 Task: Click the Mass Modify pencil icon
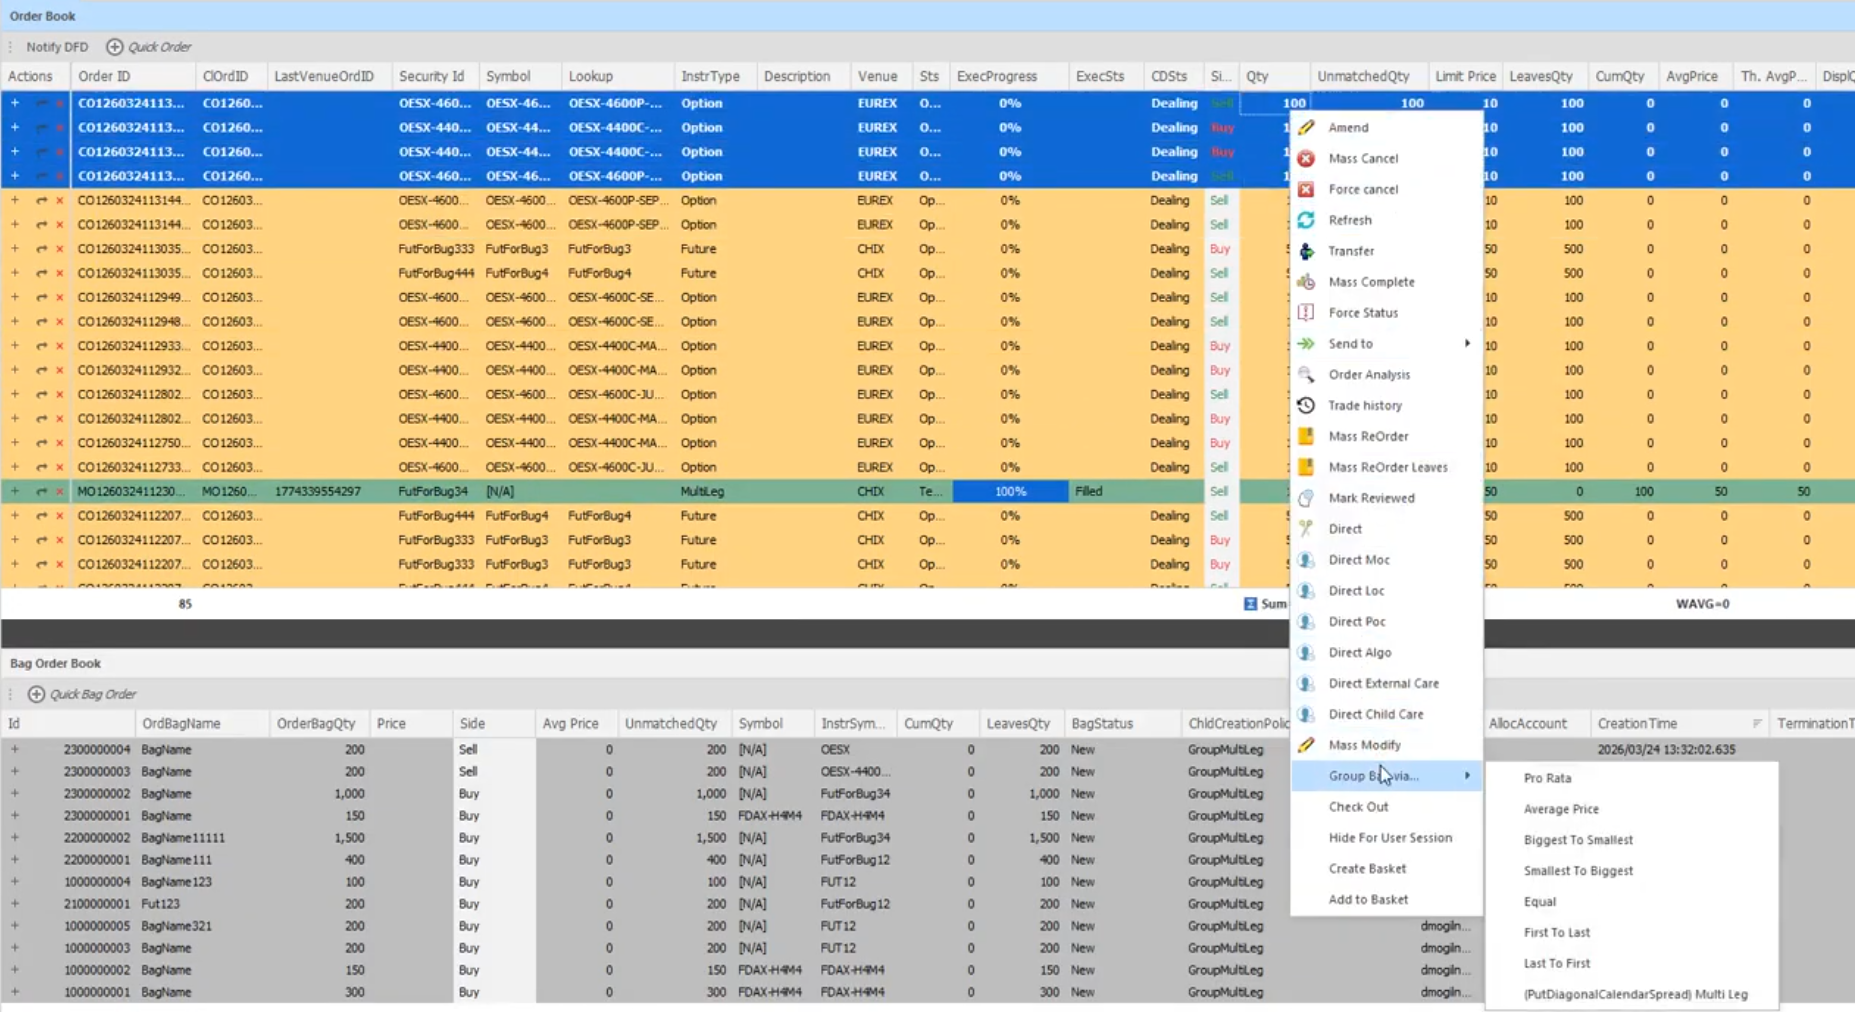click(x=1306, y=745)
